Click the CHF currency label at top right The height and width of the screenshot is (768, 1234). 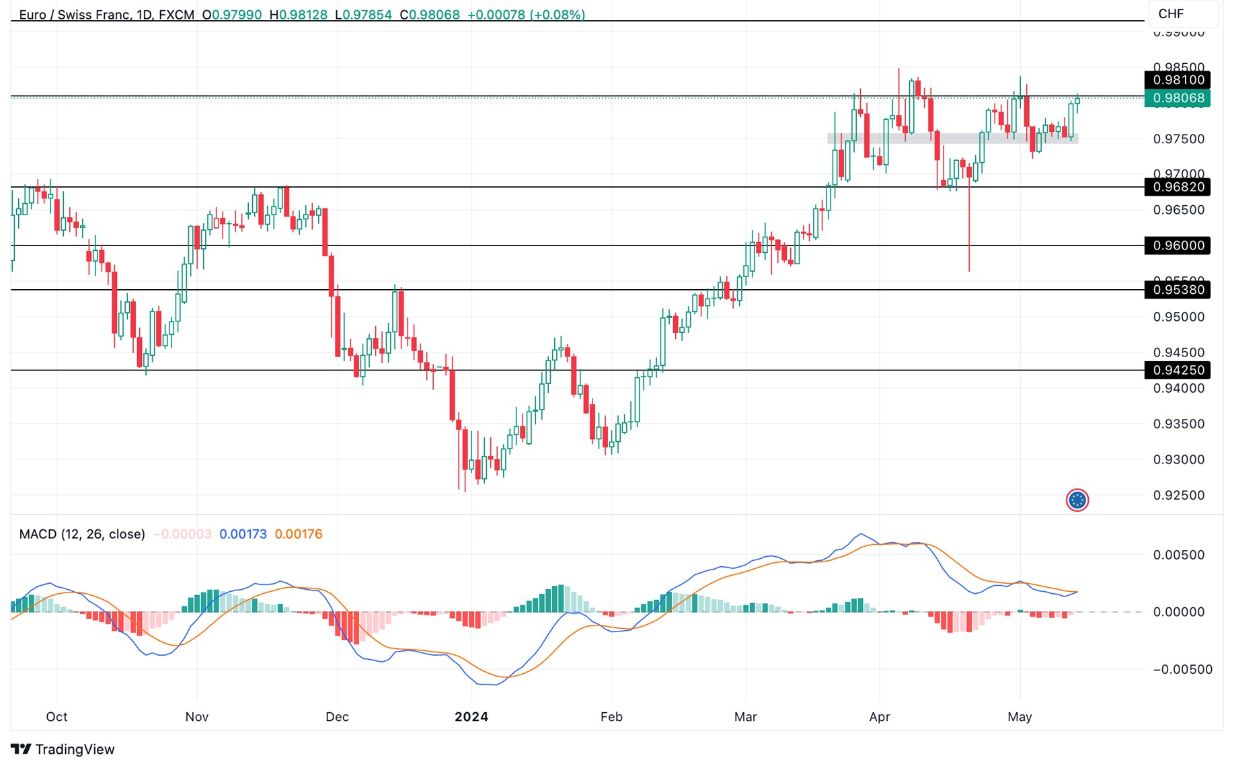(x=1171, y=14)
